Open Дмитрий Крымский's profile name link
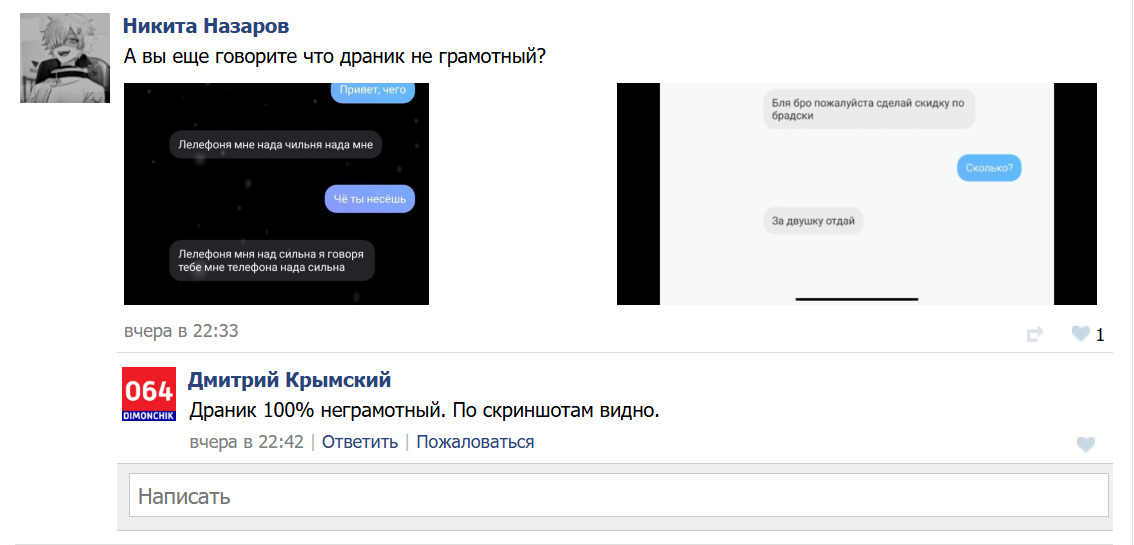 289,379
